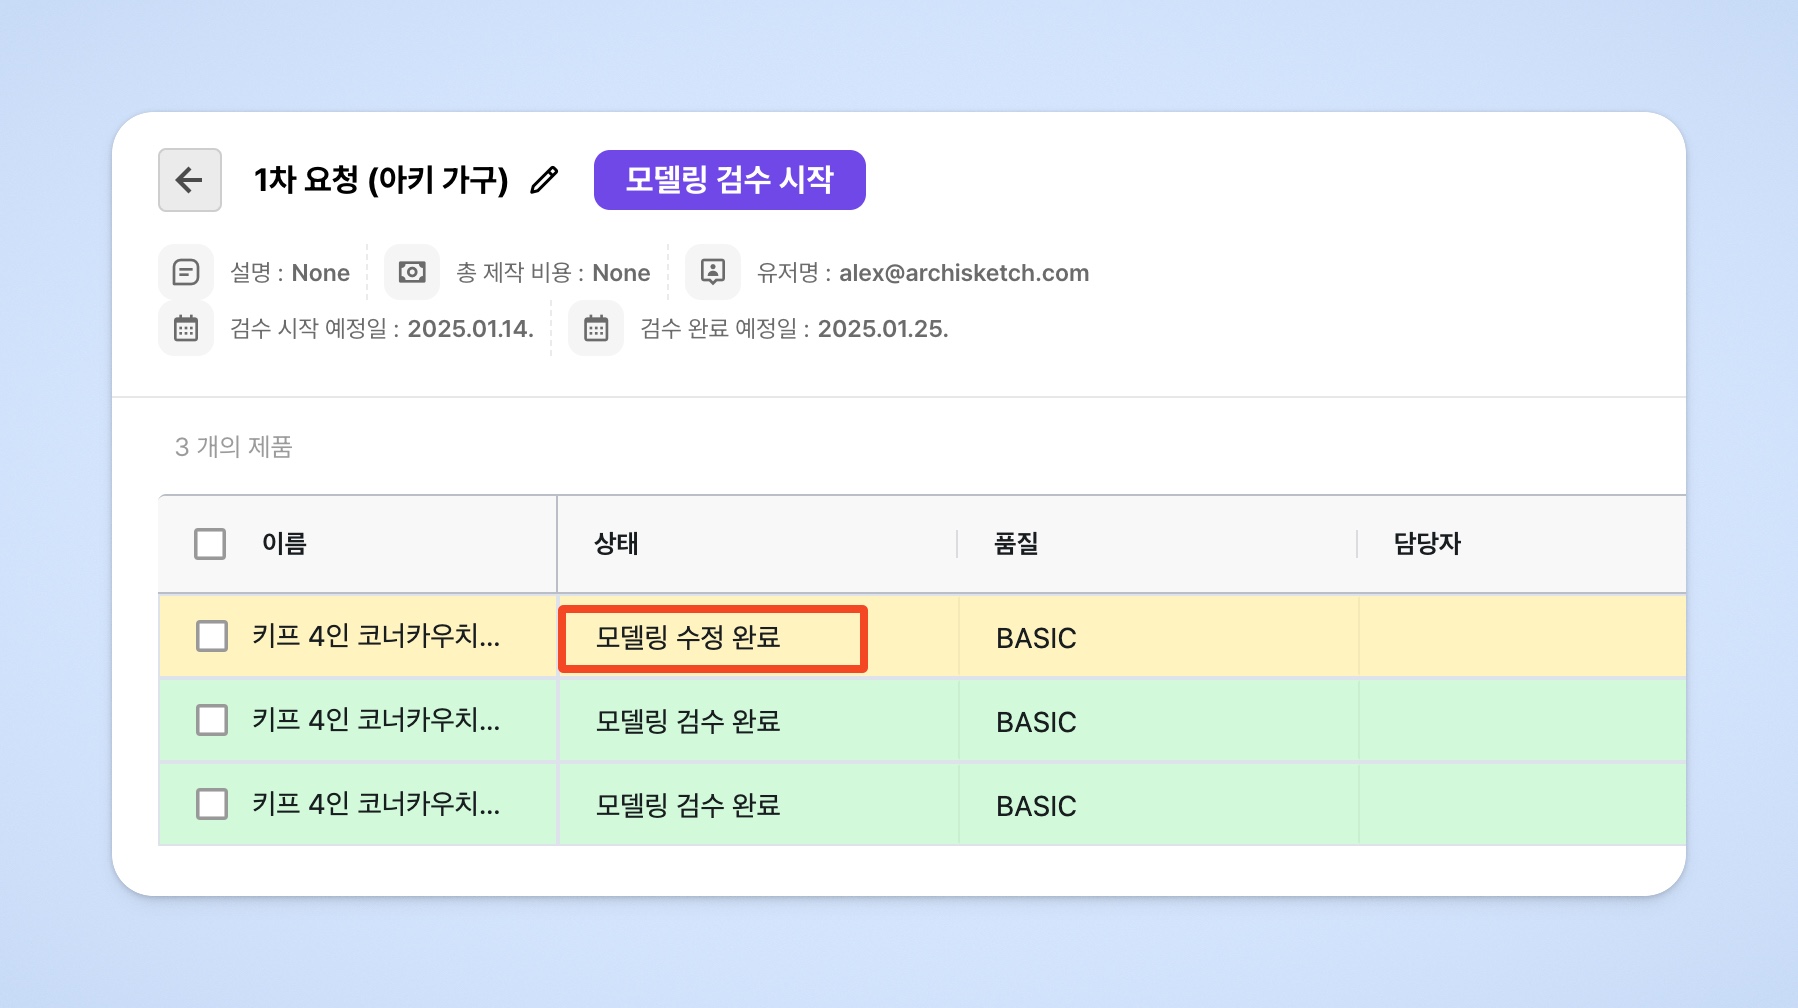Click the 품질 column header

pyautogui.click(x=1016, y=544)
